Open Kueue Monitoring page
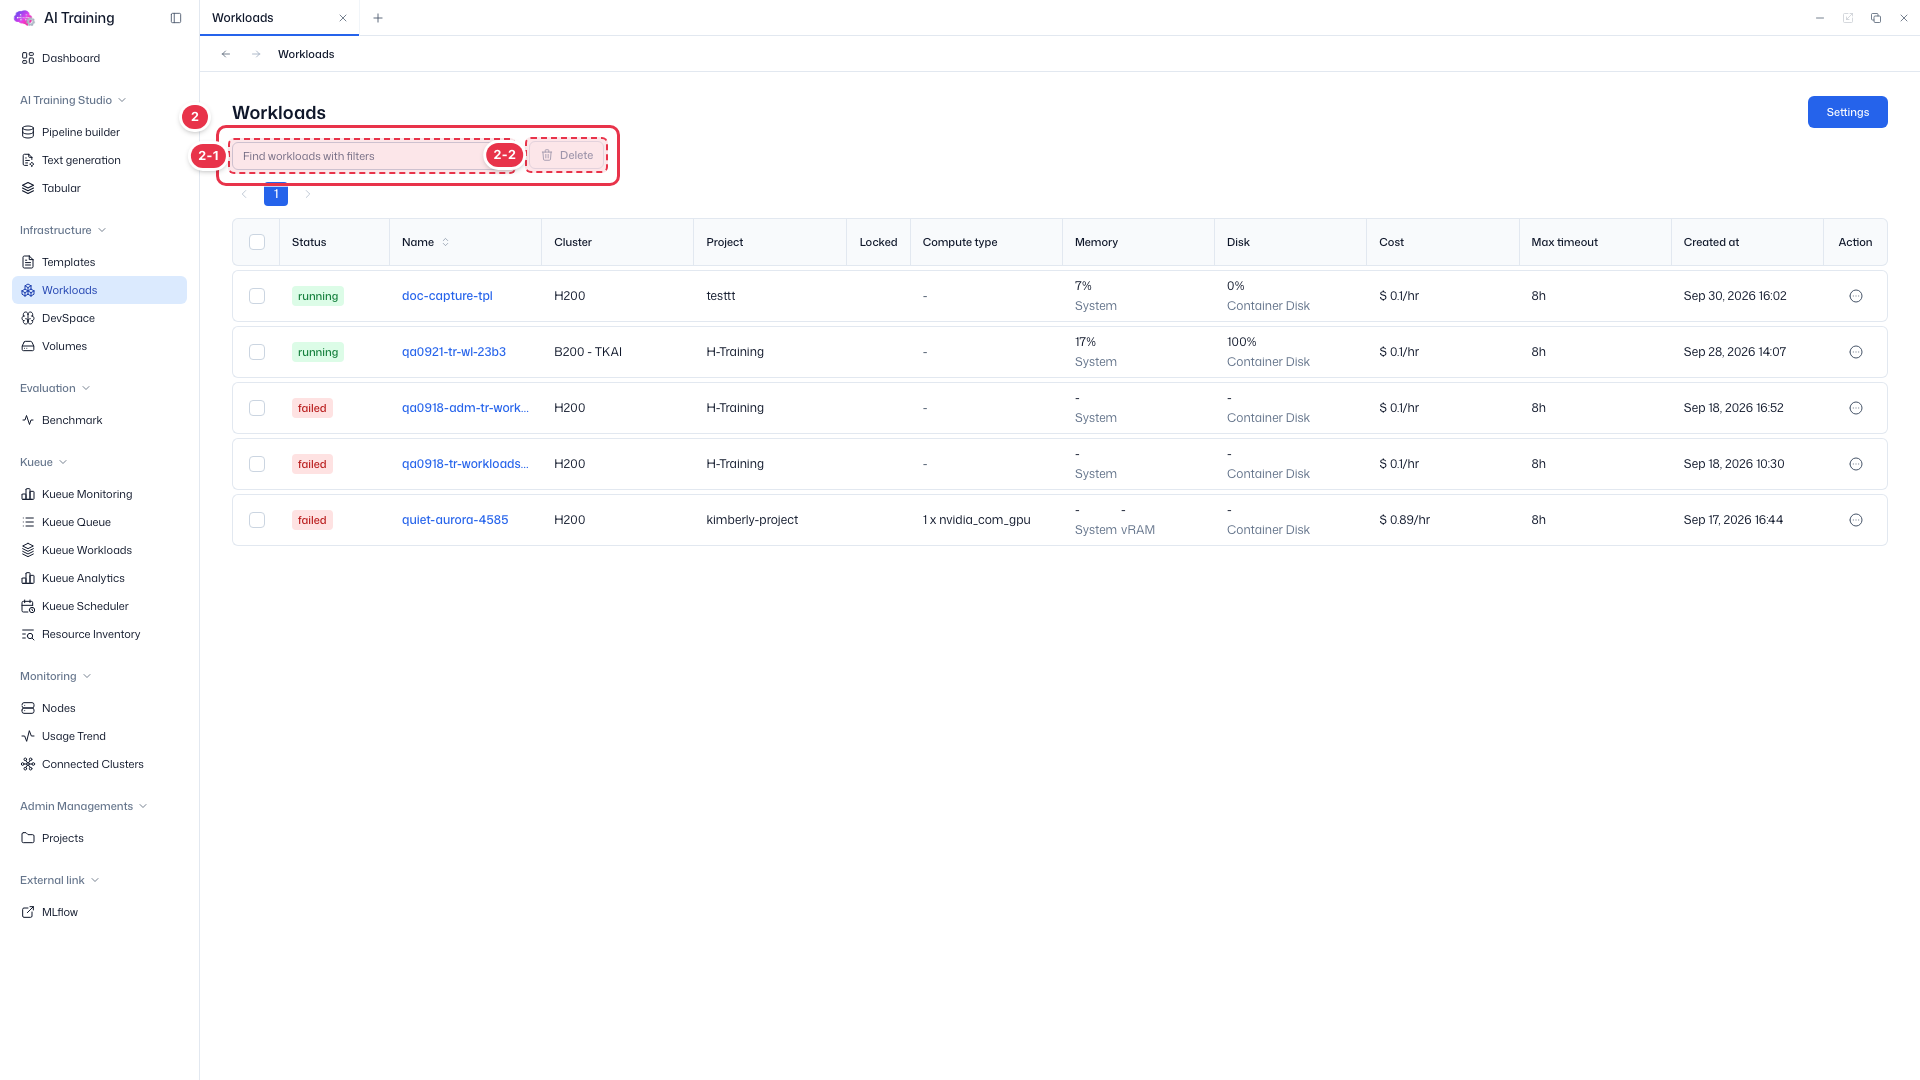The height and width of the screenshot is (1080, 1920). [x=99, y=494]
